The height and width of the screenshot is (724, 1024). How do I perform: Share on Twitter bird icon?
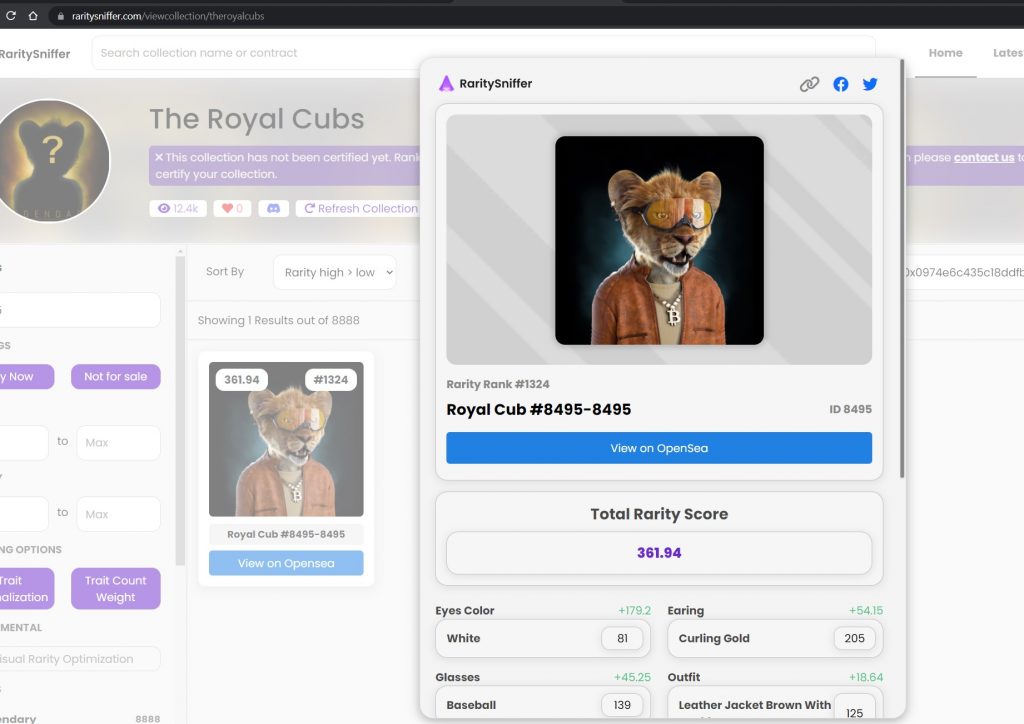[870, 84]
